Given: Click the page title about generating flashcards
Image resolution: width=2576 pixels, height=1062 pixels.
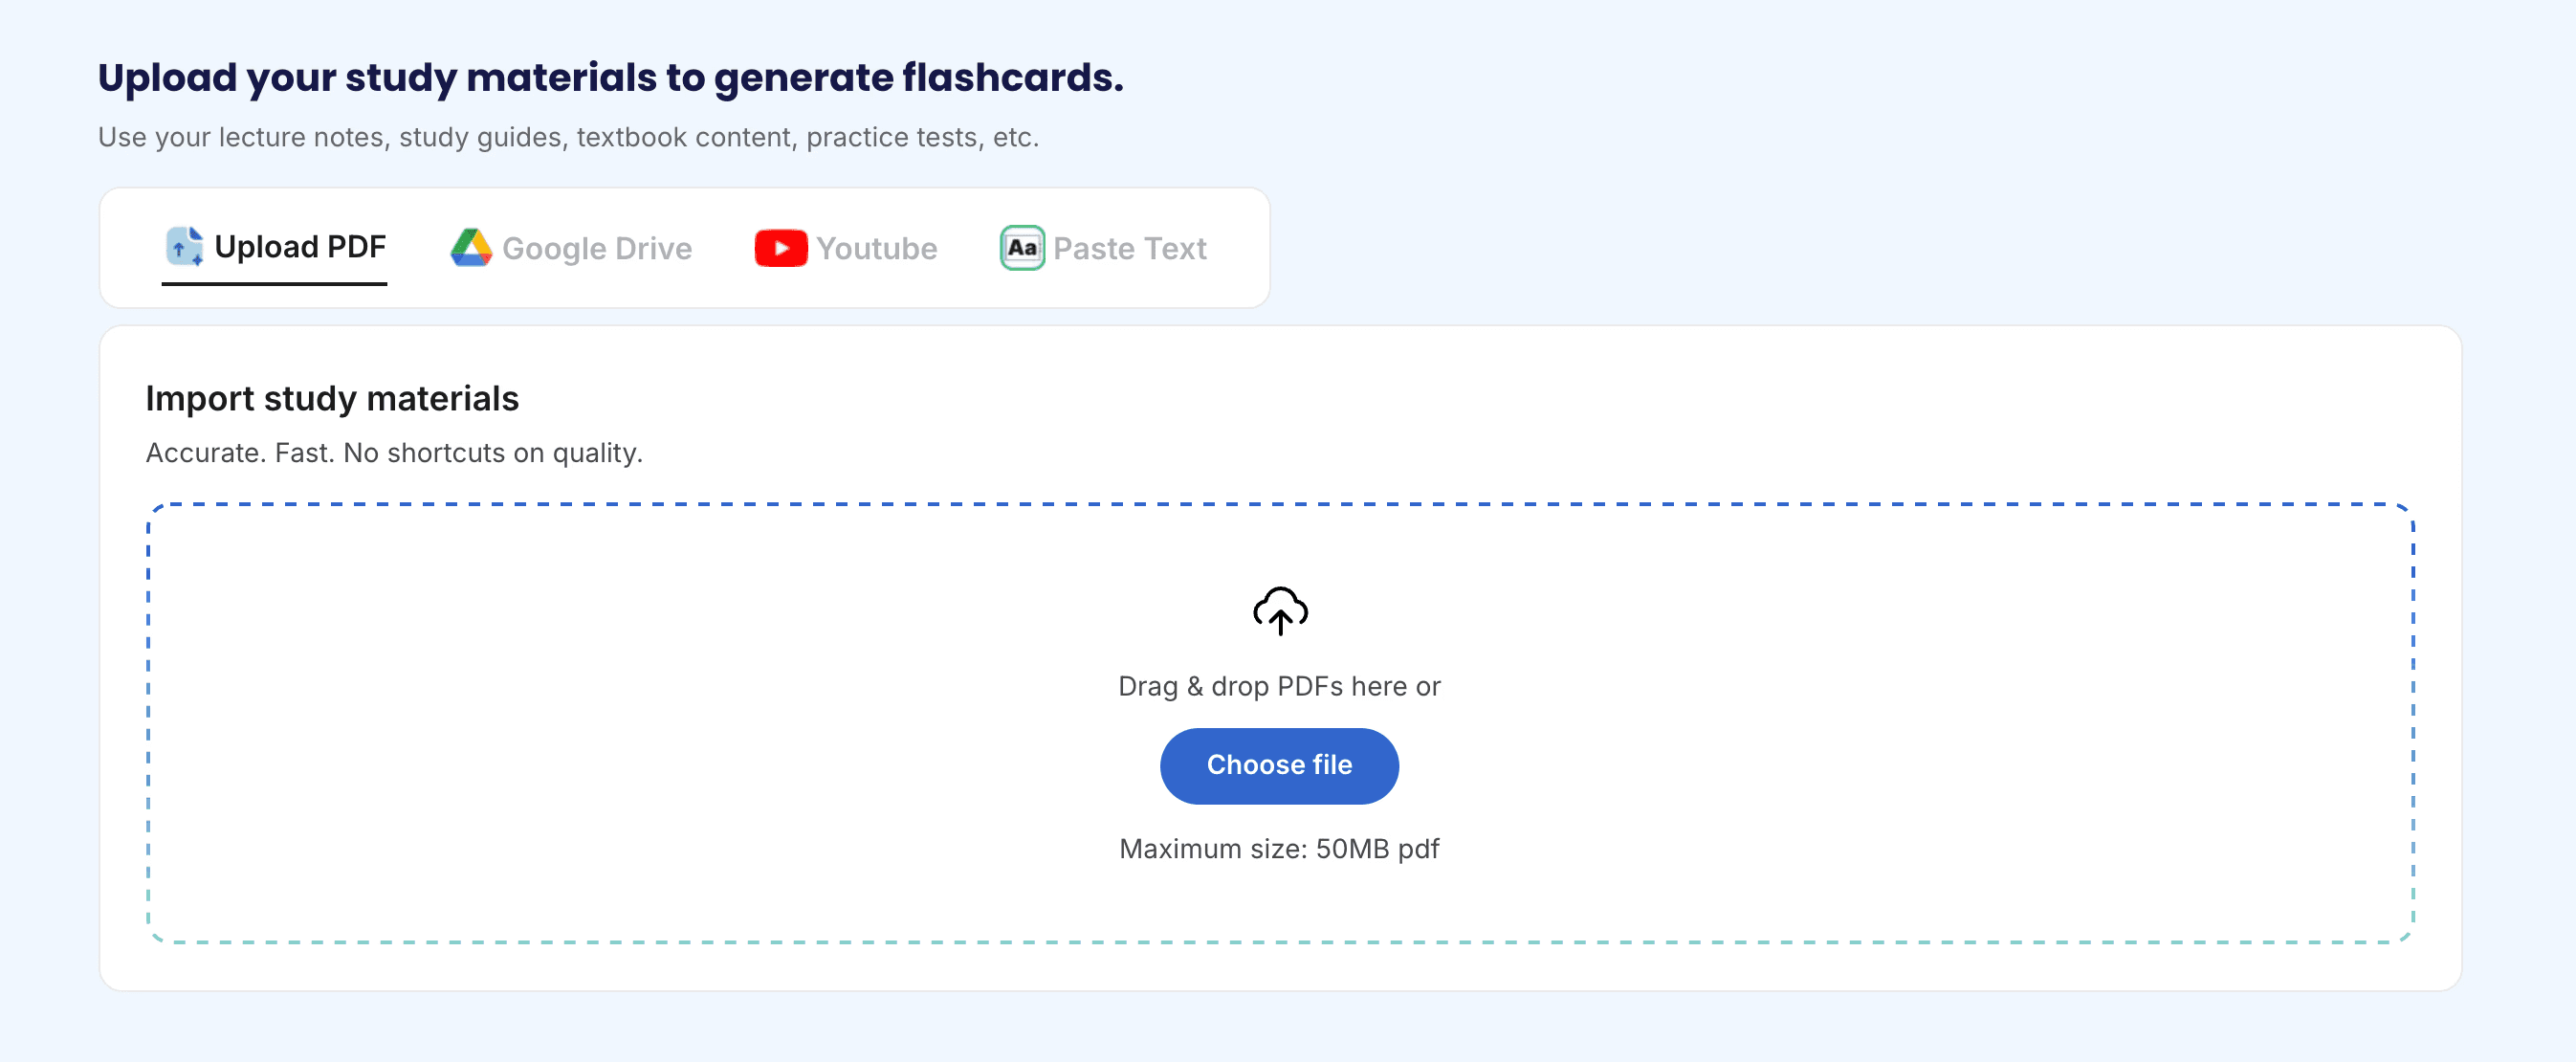Looking at the screenshot, I should click(610, 77).
